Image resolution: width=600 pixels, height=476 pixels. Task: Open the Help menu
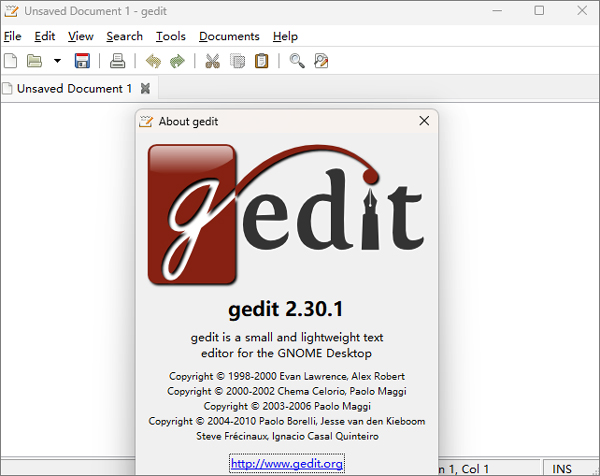click(x=285, y=36)
